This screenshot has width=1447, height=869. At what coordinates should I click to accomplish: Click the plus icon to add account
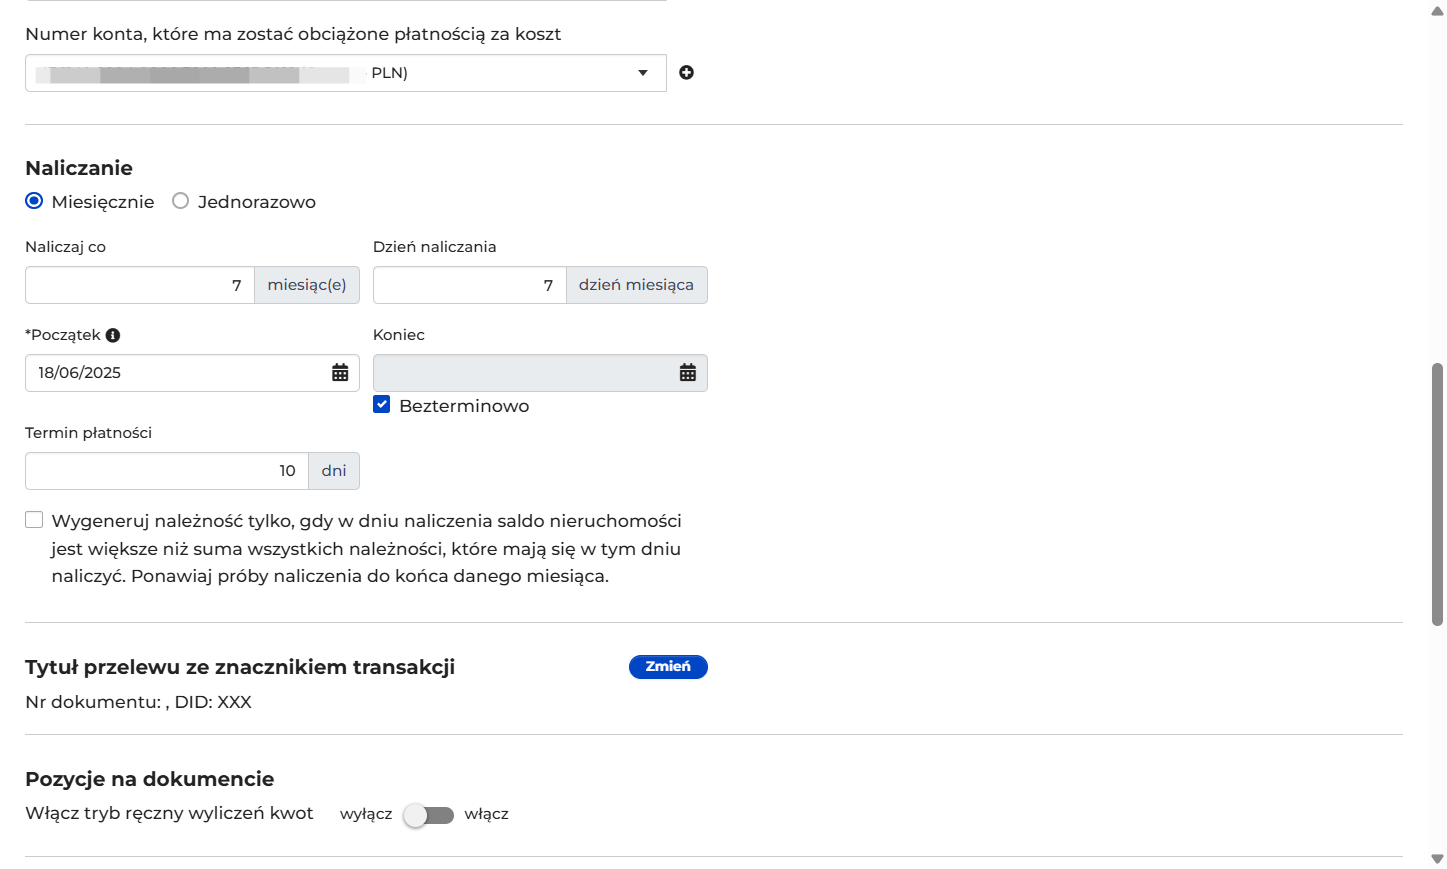686,72
